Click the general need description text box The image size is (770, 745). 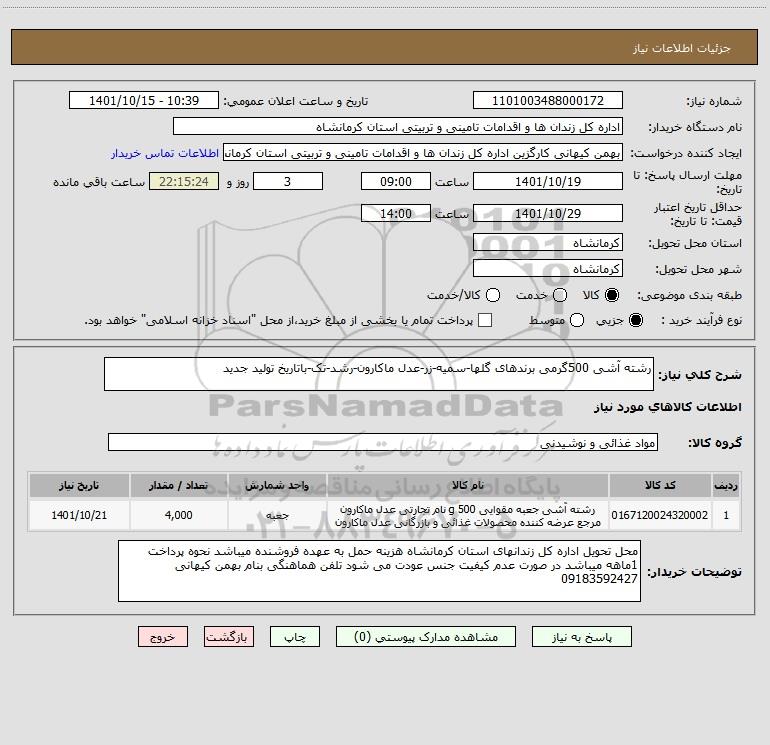coord(379,374)
